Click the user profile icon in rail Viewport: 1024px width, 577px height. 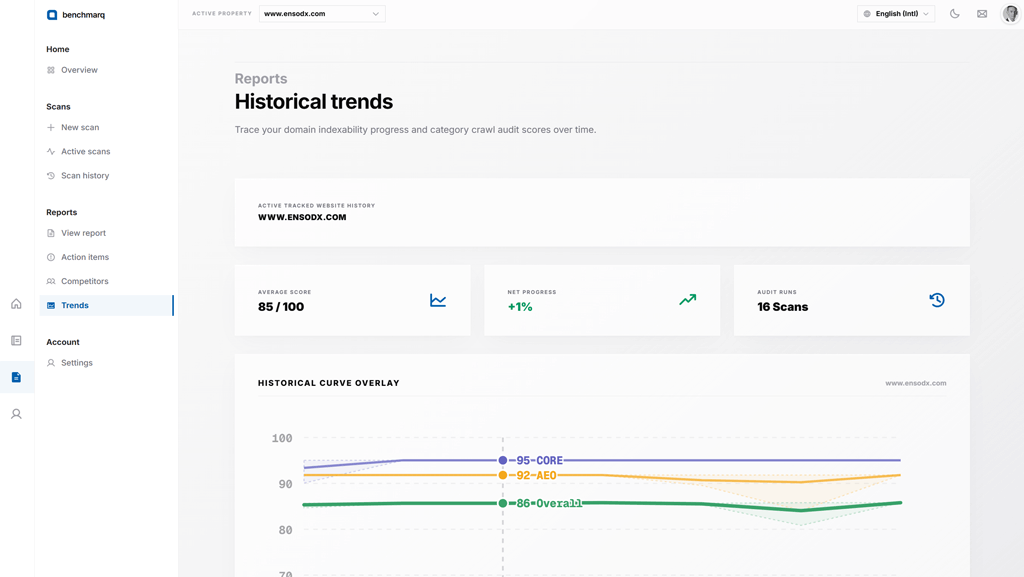click(16, 414)
